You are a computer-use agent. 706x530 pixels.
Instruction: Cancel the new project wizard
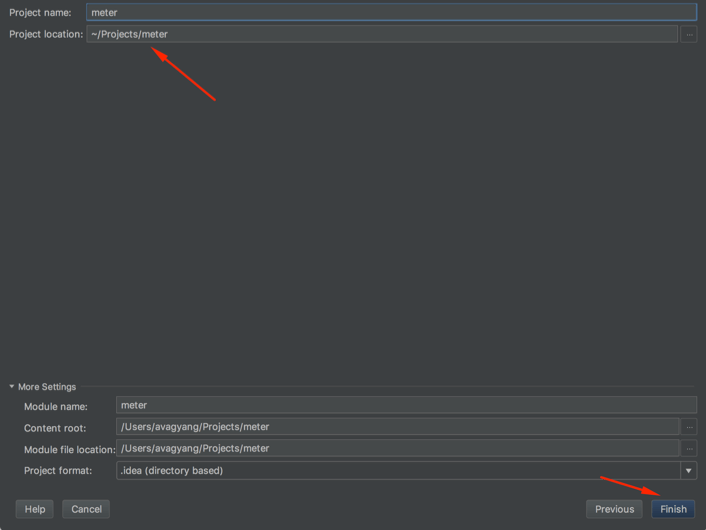86,509
